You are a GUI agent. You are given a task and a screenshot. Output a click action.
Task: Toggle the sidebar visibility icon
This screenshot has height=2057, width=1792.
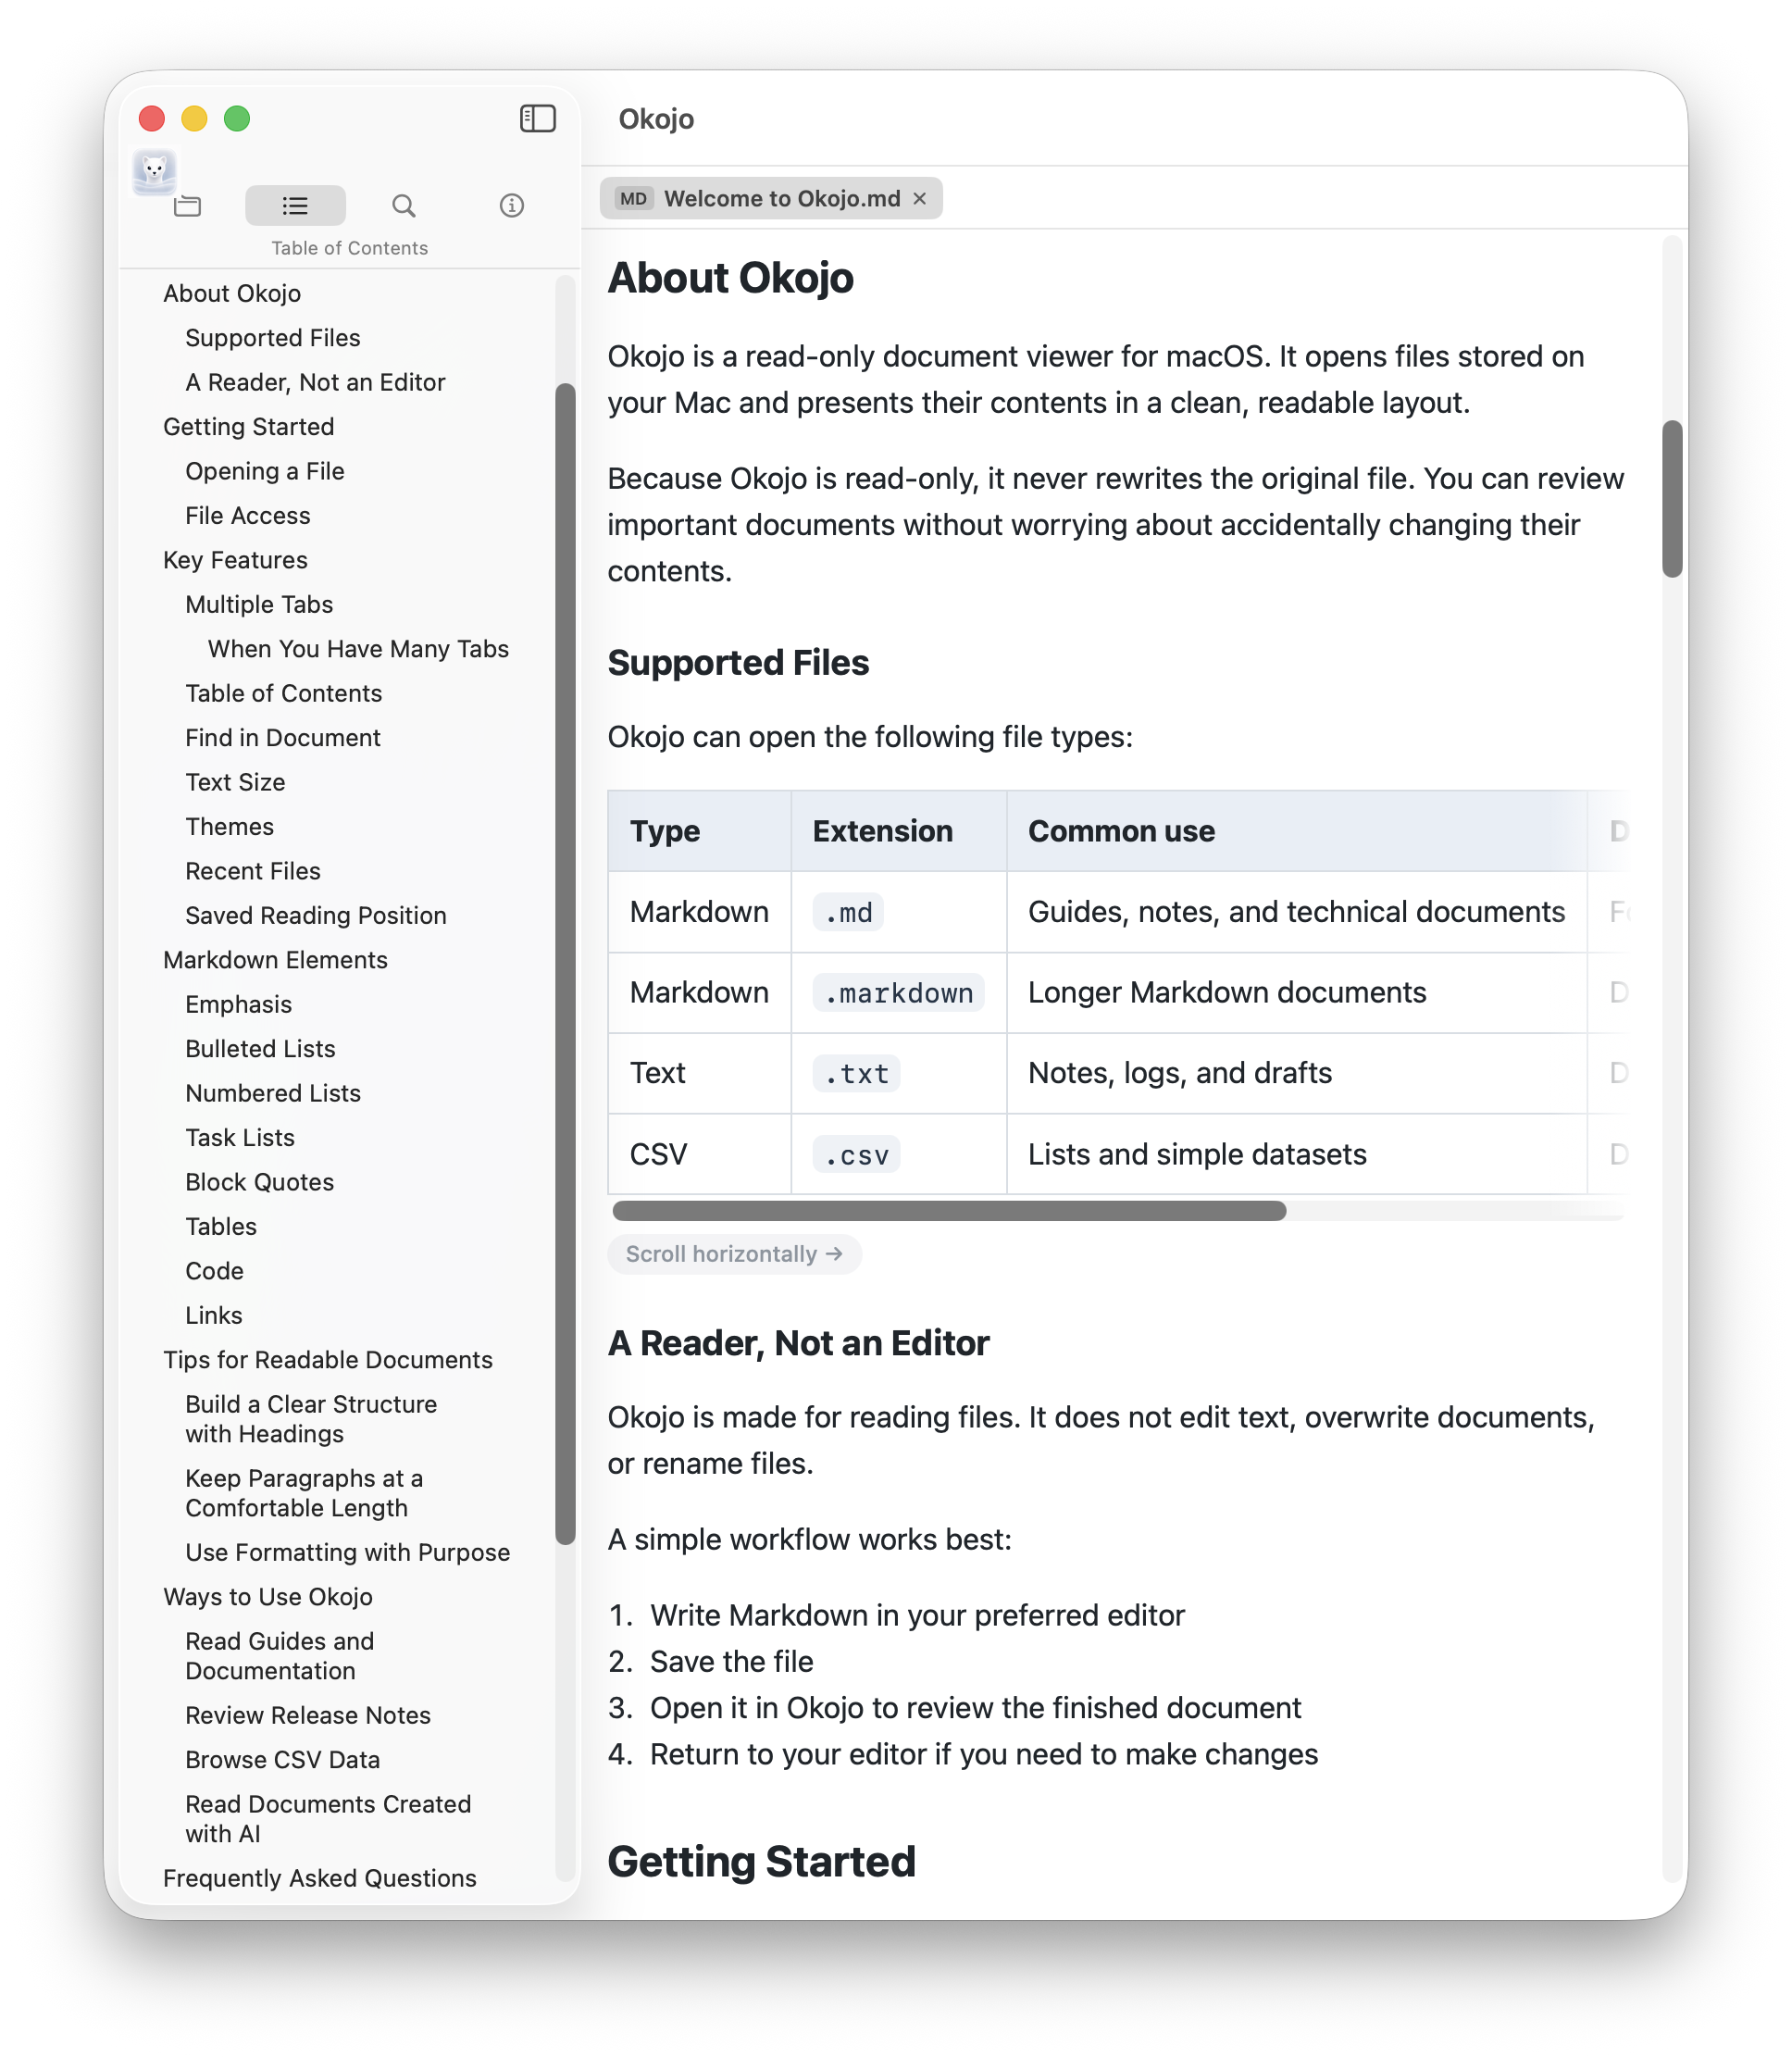point(538,119)
